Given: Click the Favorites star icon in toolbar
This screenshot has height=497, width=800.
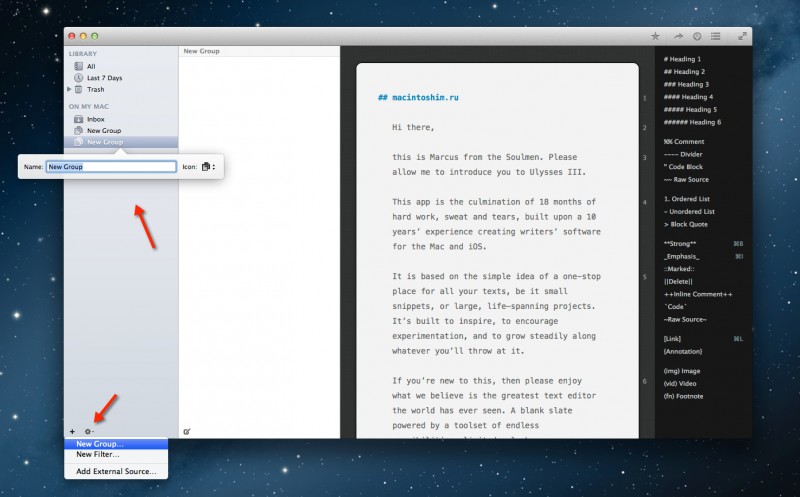Looking at the screenshot, I should [x=655, y=36].
